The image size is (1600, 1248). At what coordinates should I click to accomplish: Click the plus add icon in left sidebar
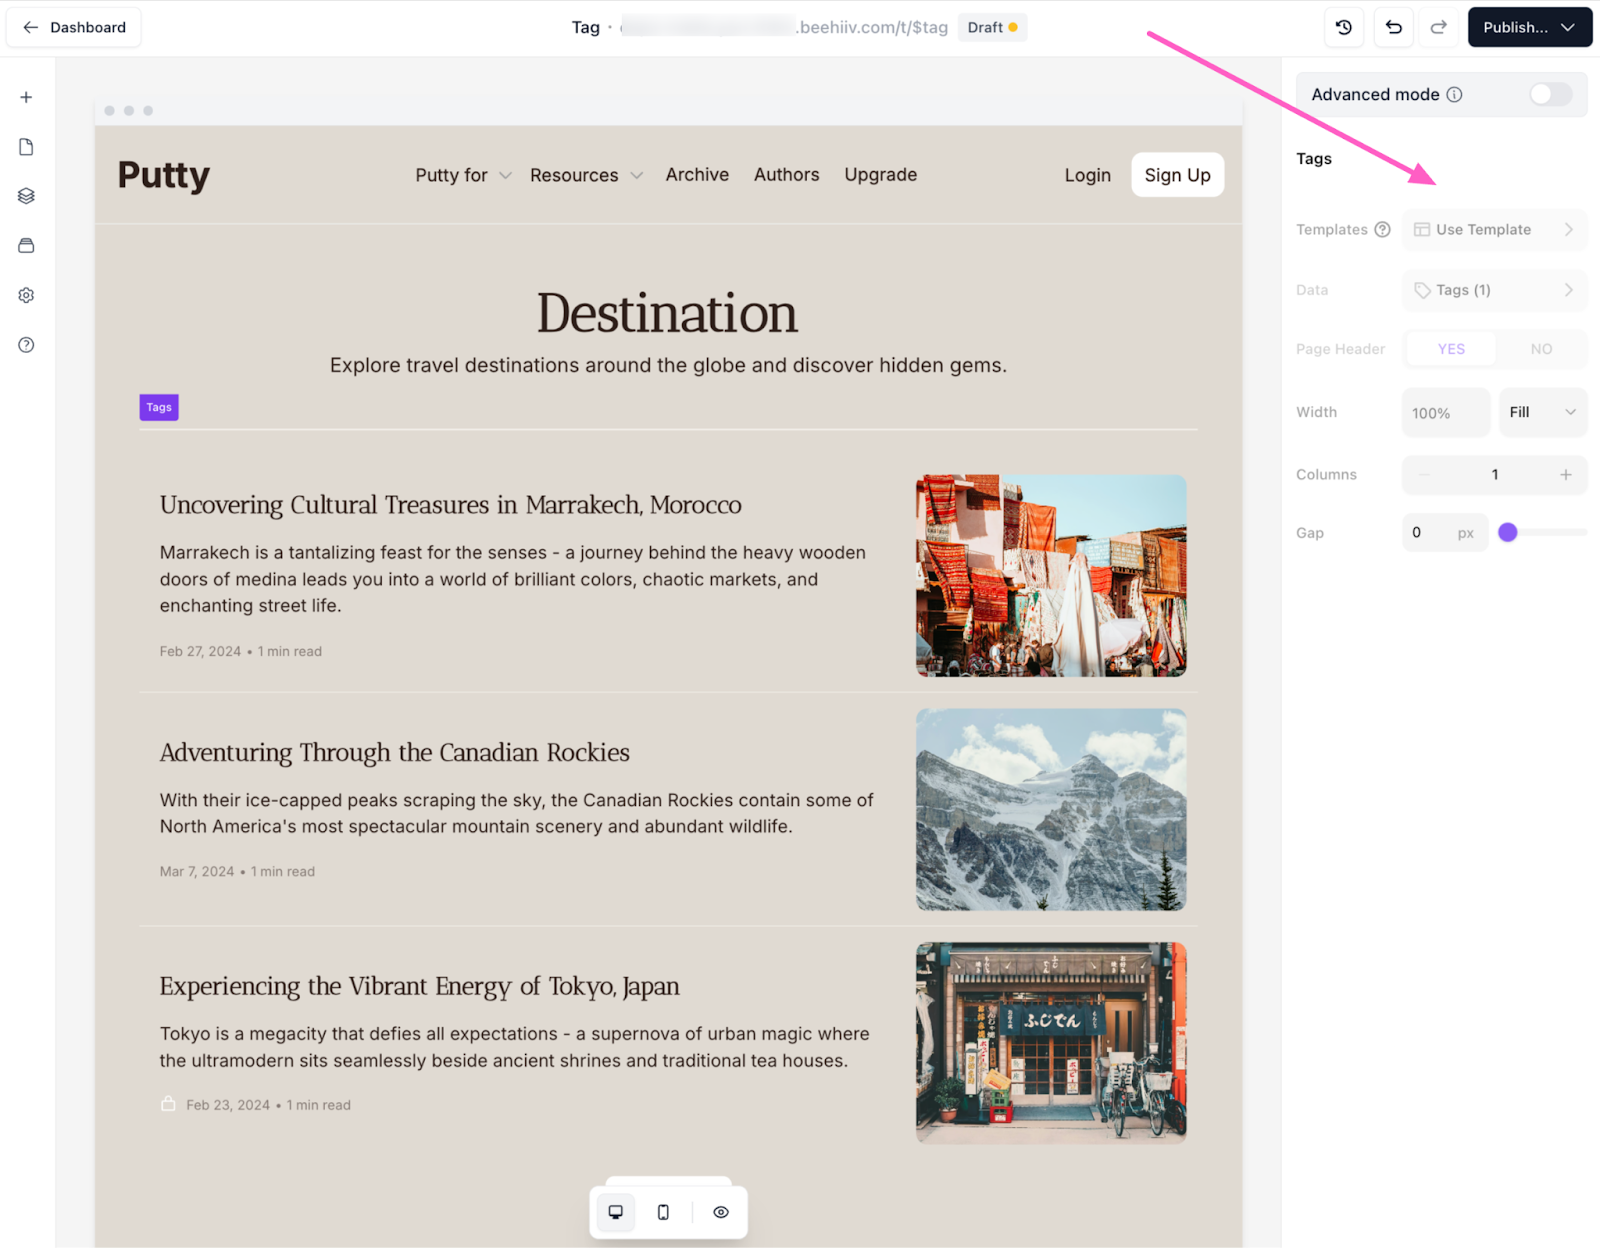pos(26,97)
